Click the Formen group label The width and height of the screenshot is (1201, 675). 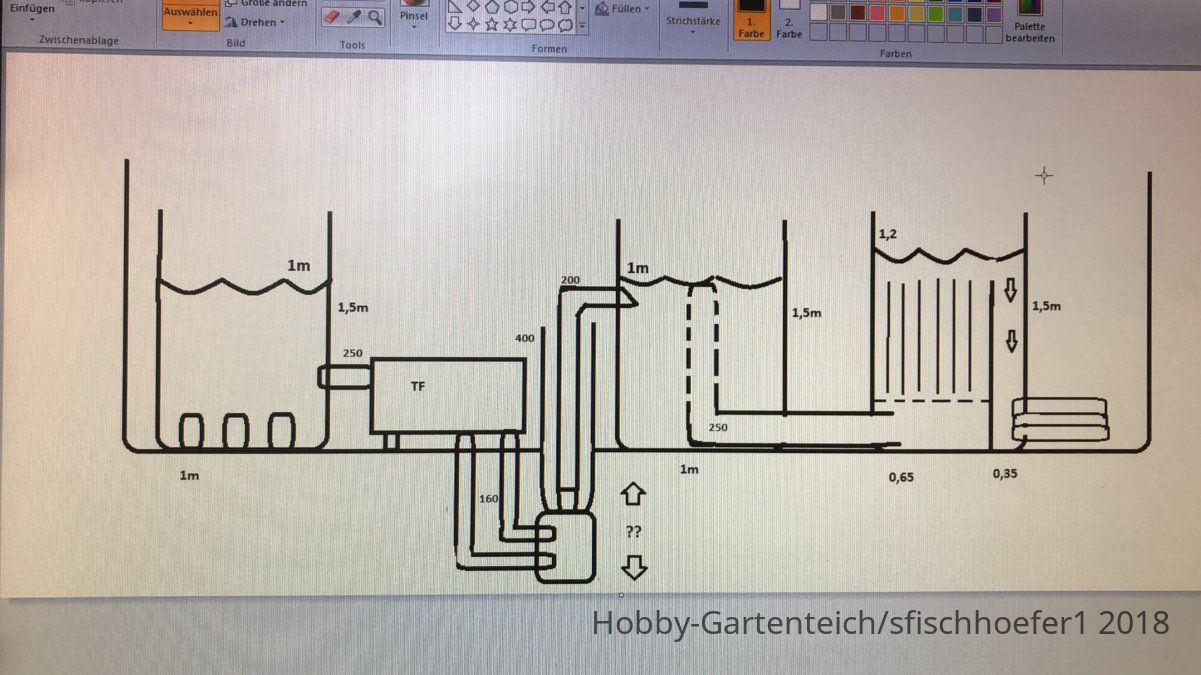point(549,49)
